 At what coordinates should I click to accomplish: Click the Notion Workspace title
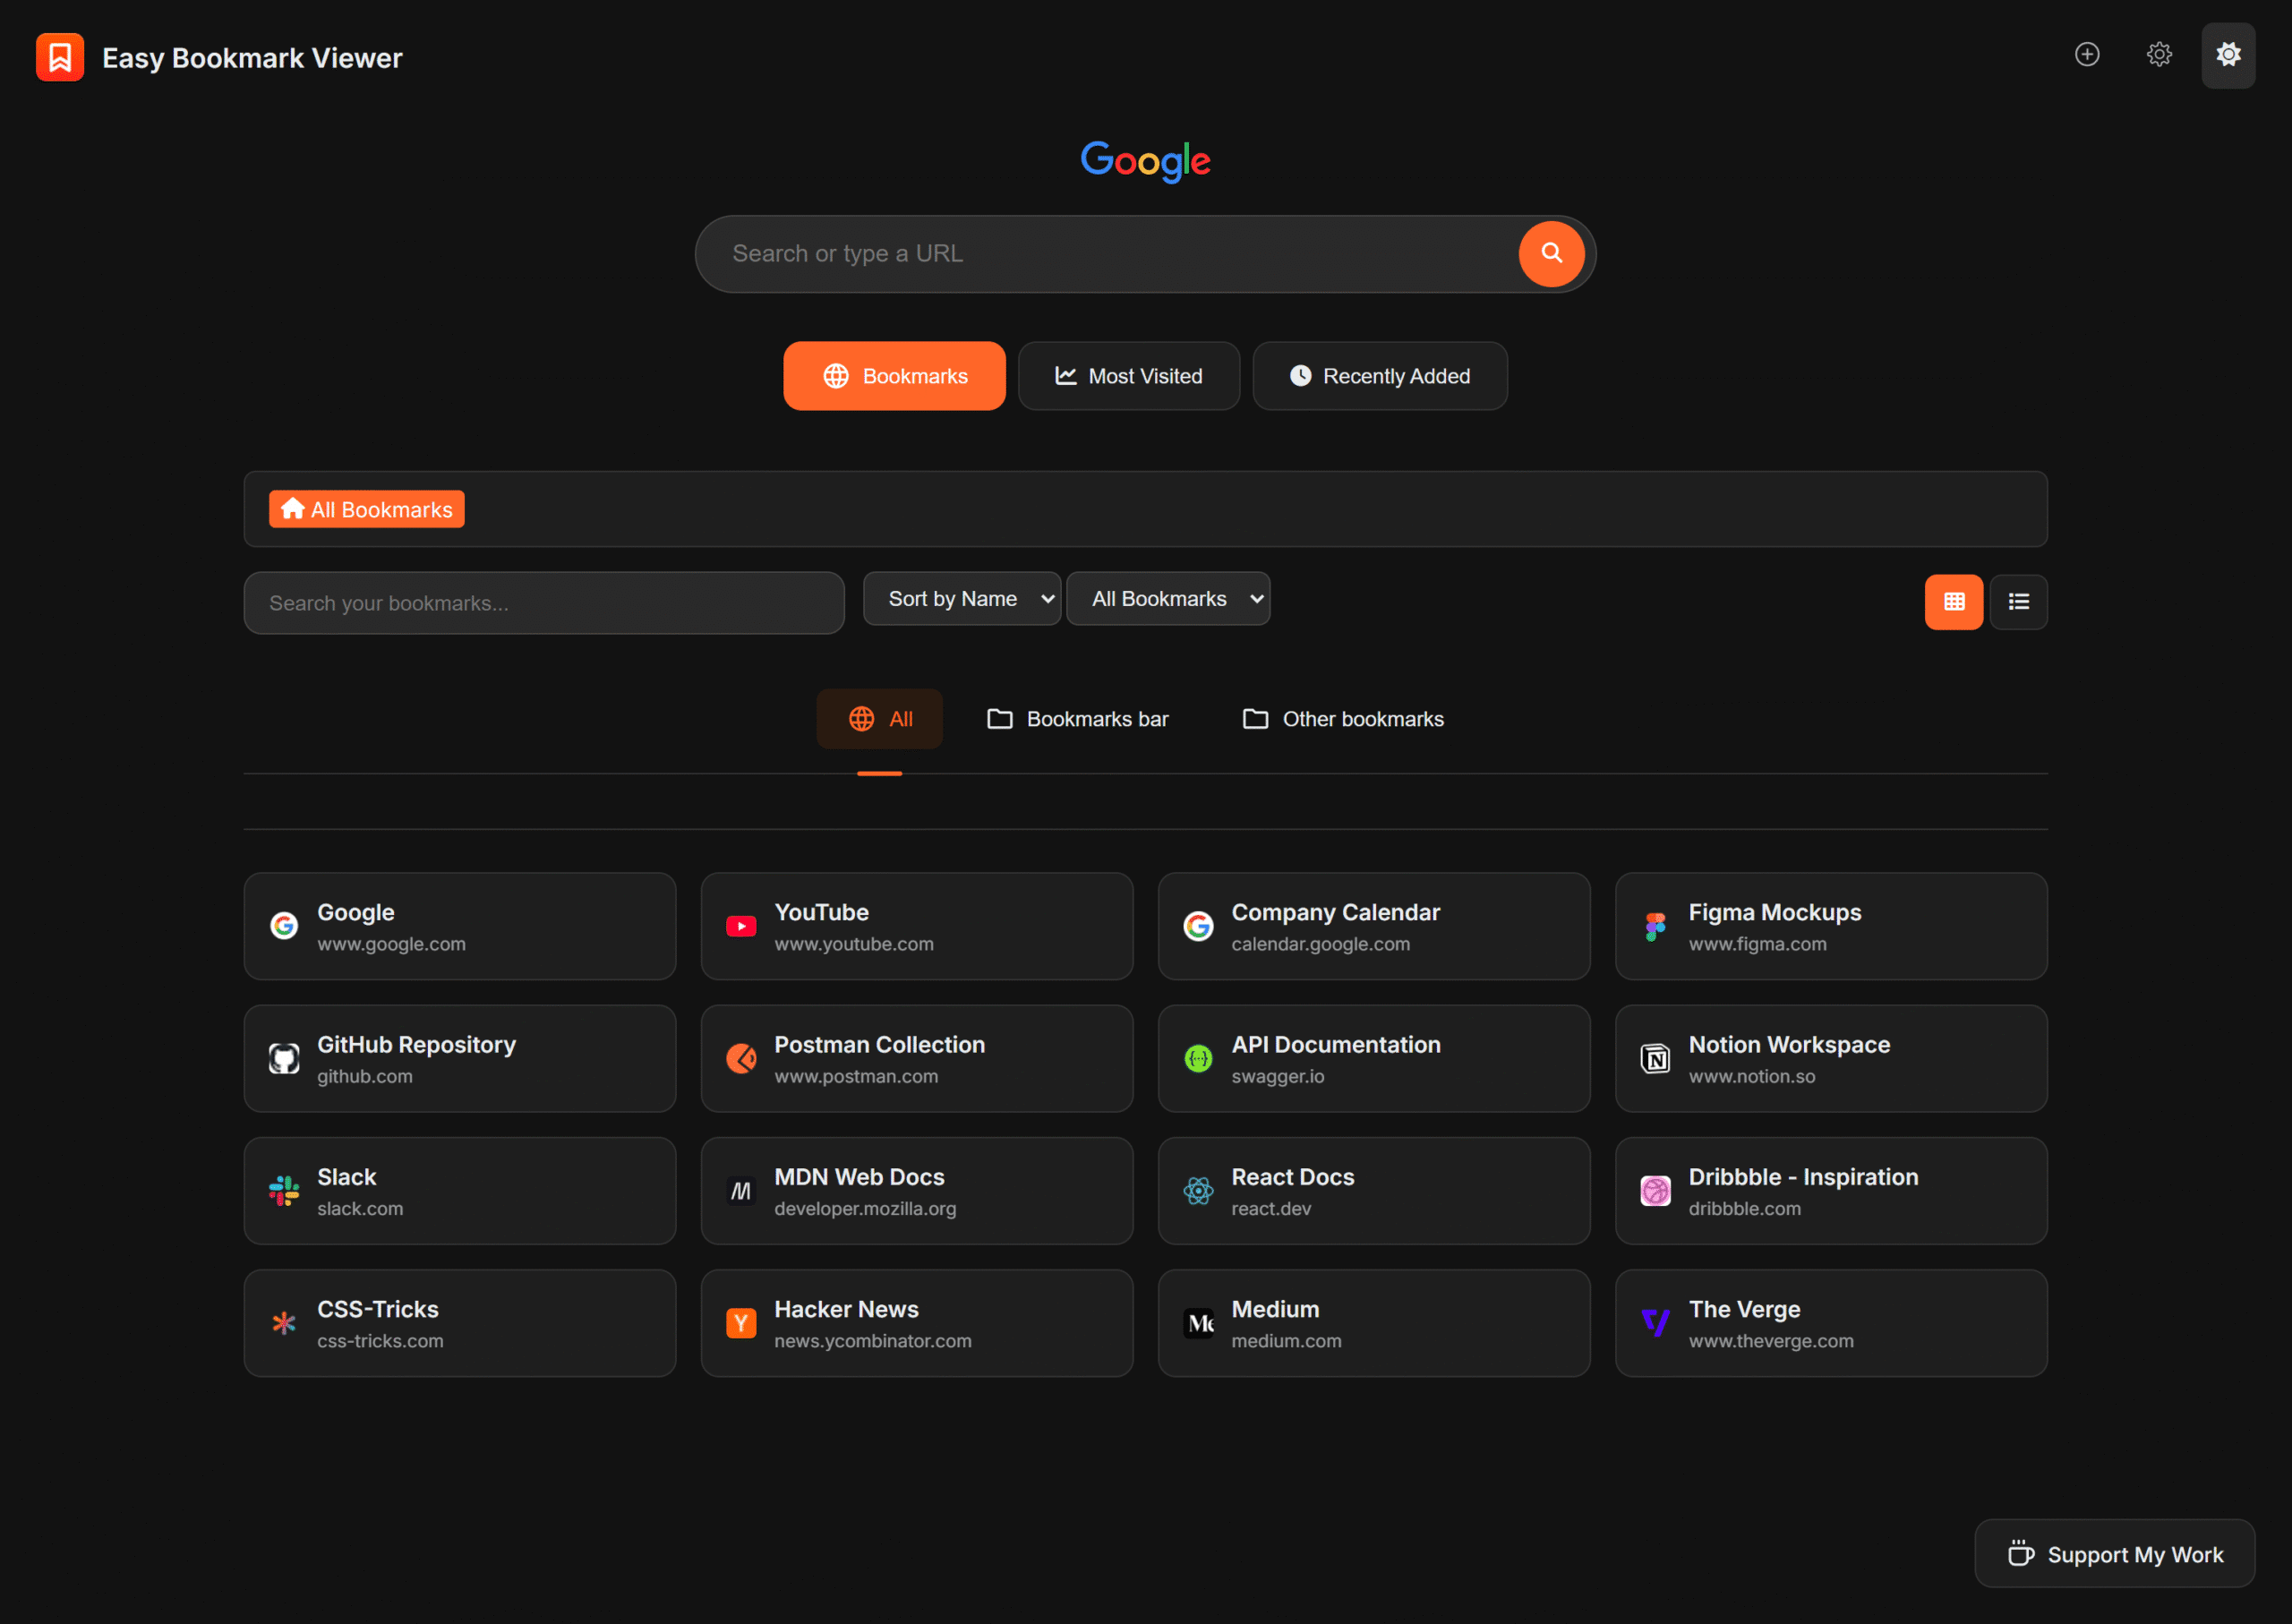[1789, 1044]
